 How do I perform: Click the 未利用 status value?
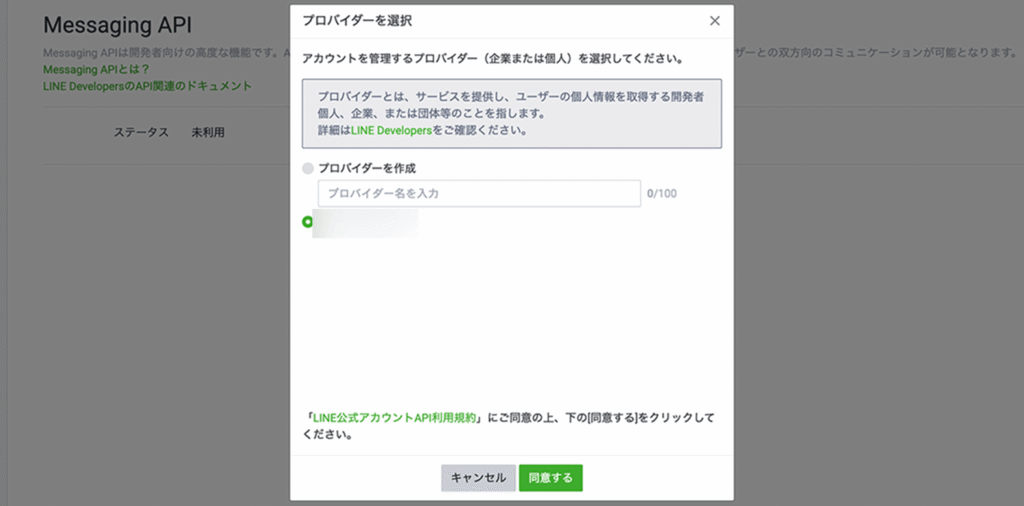click(x=208, y=133)
